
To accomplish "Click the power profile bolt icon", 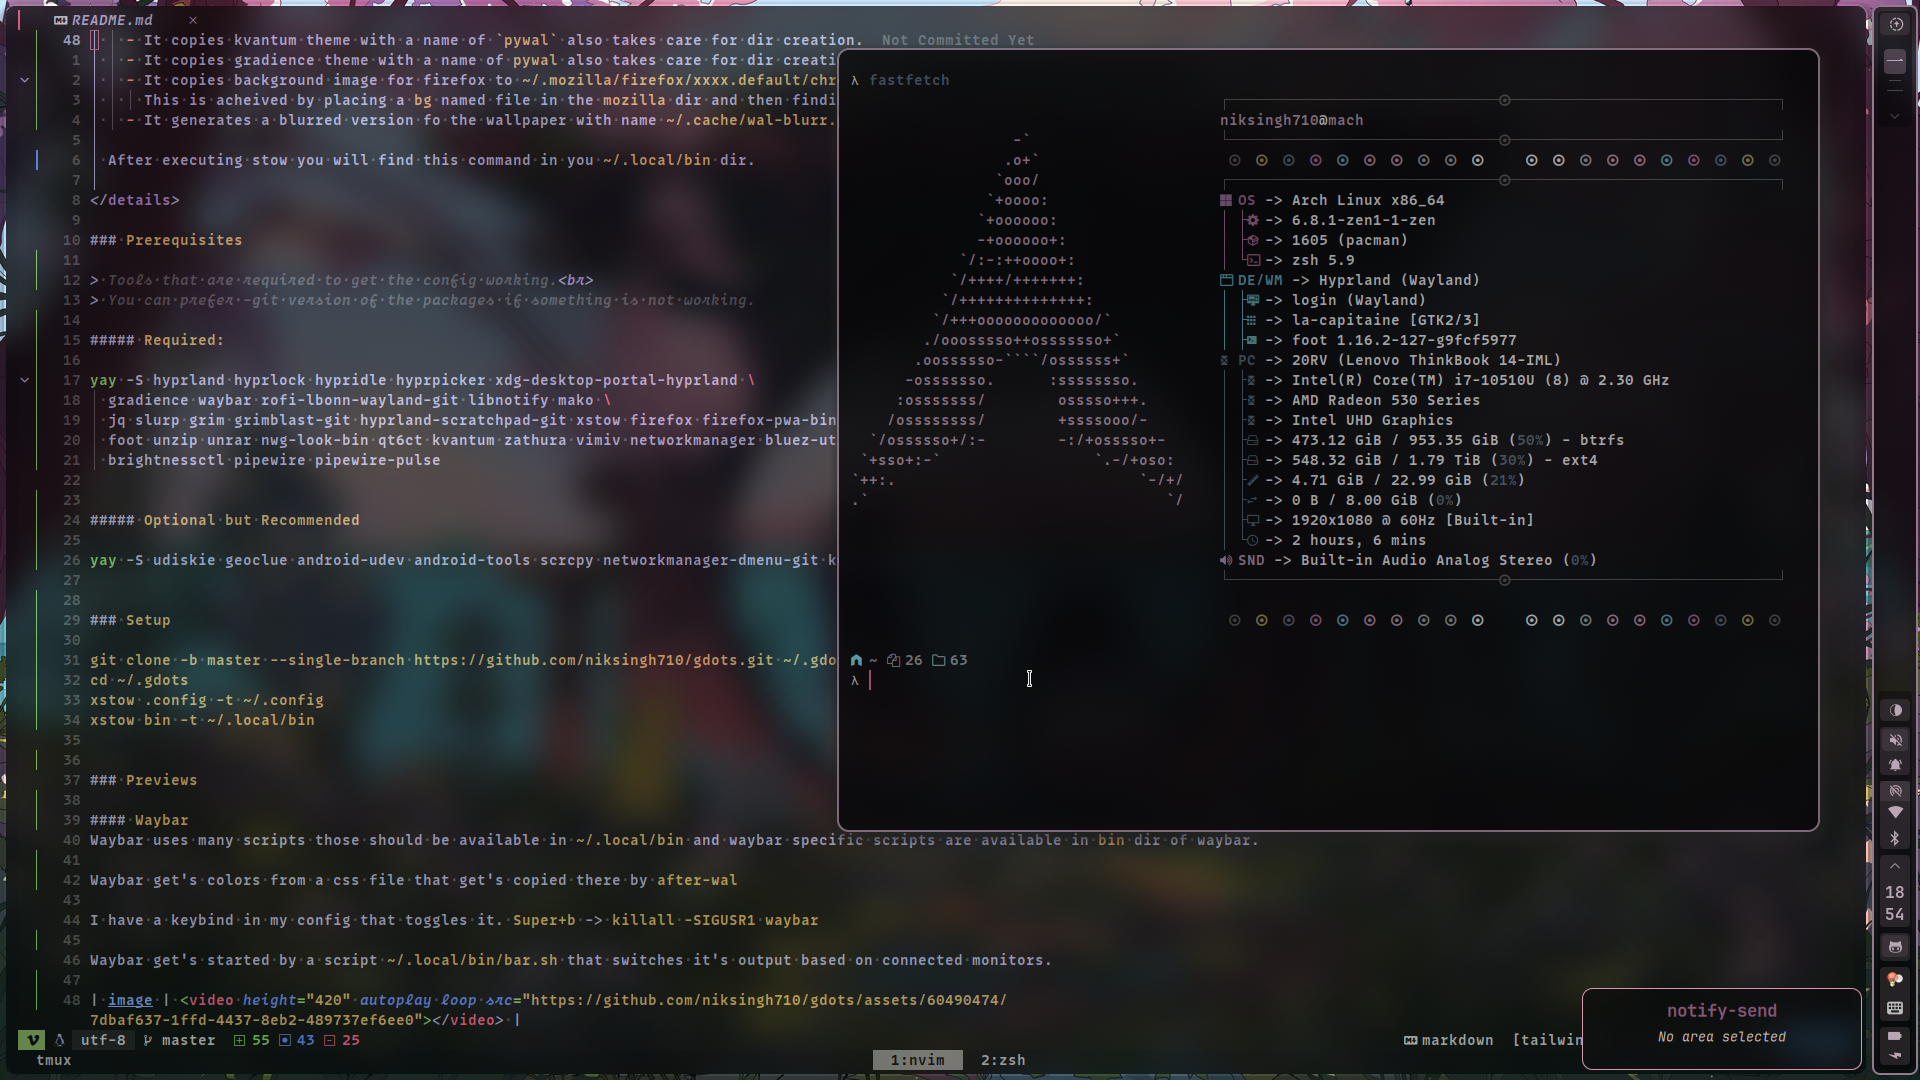I will coord(1895,1055).
